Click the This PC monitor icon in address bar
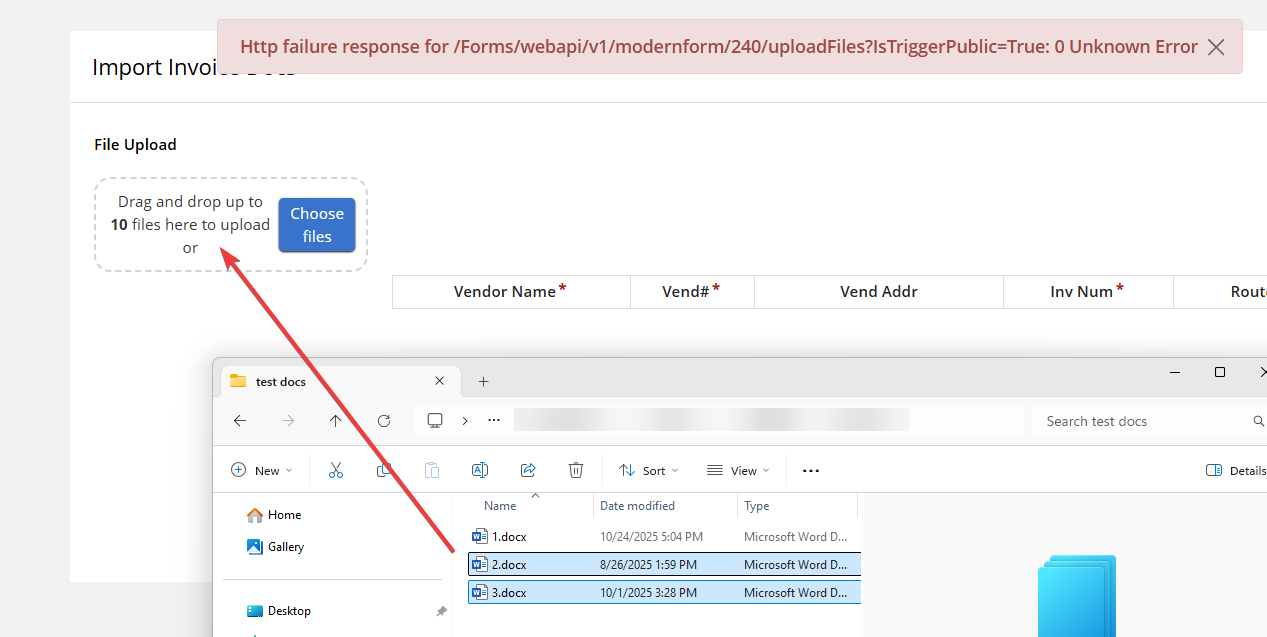This screenshot has height=637, width=1267. [x=435, y=421]
